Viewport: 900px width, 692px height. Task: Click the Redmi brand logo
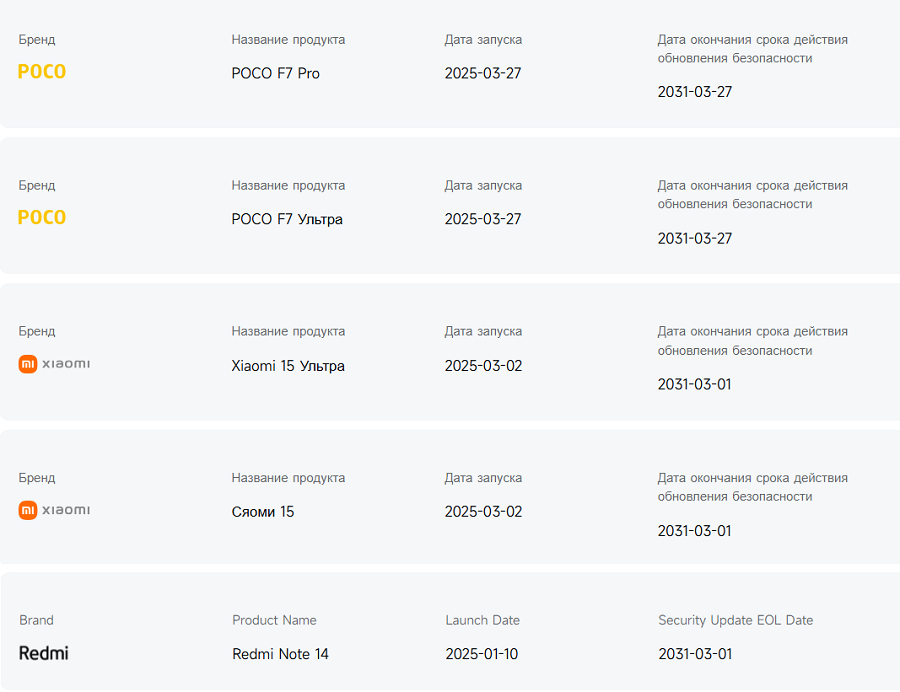[44, 653]
